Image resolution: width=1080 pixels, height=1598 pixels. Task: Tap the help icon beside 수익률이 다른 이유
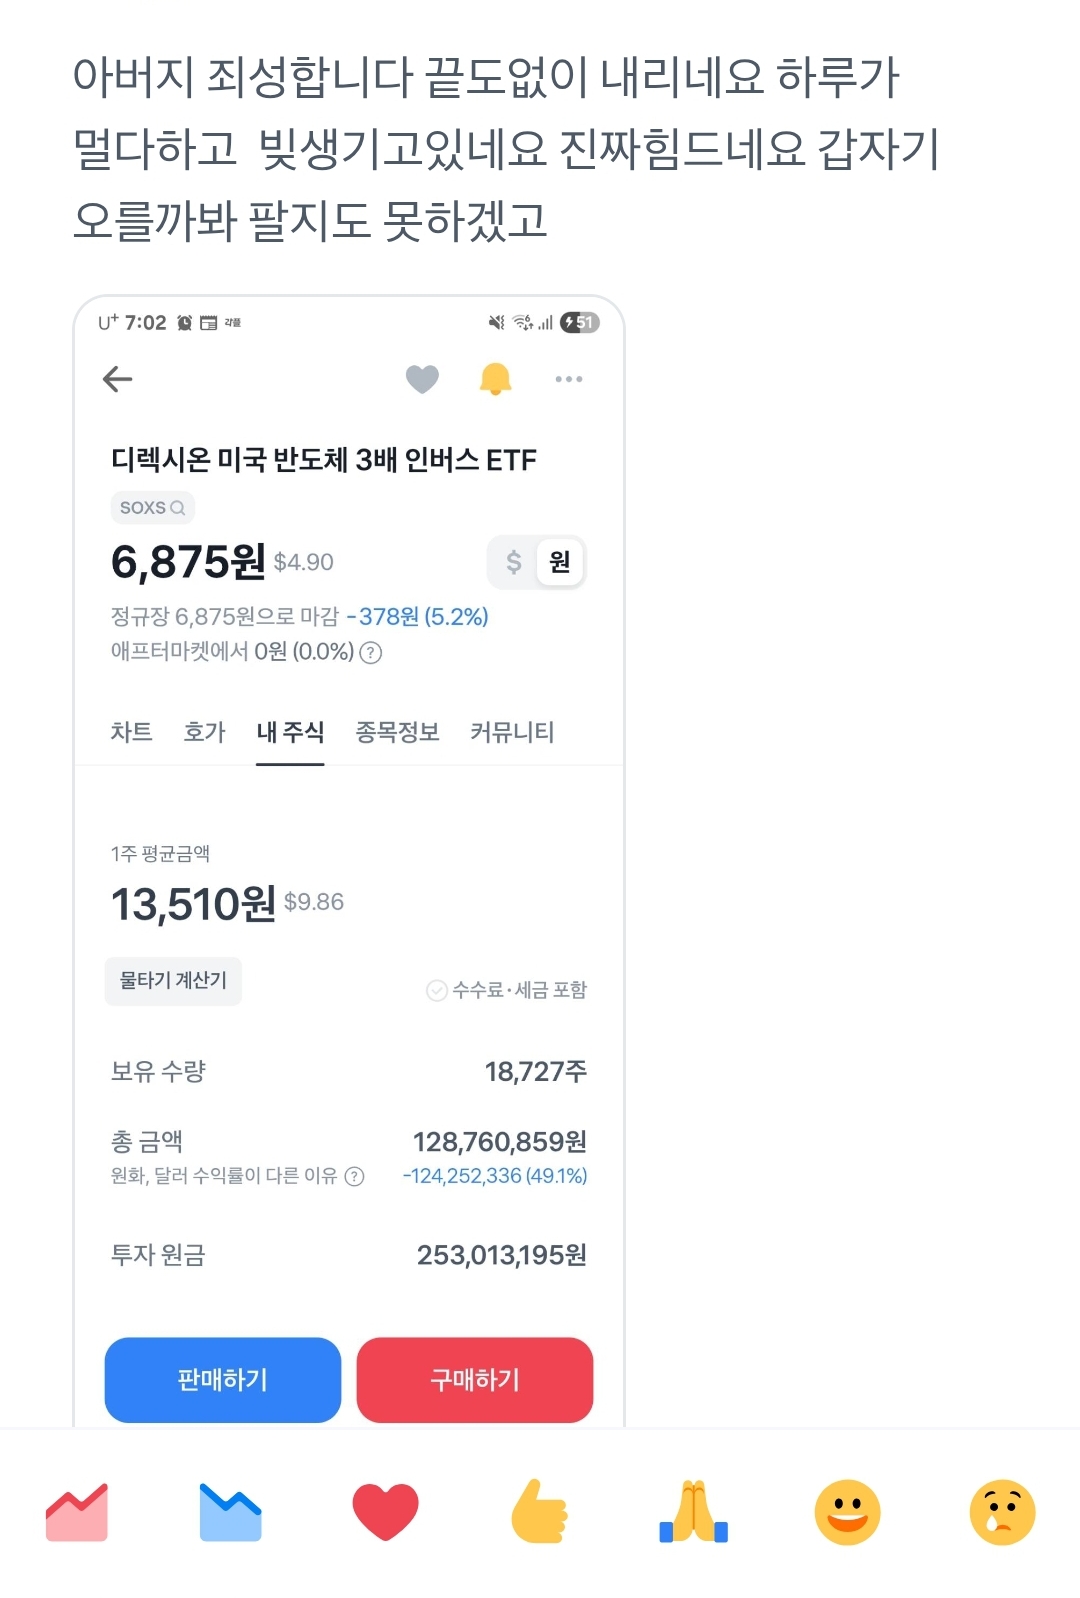tap(354, 1177)
